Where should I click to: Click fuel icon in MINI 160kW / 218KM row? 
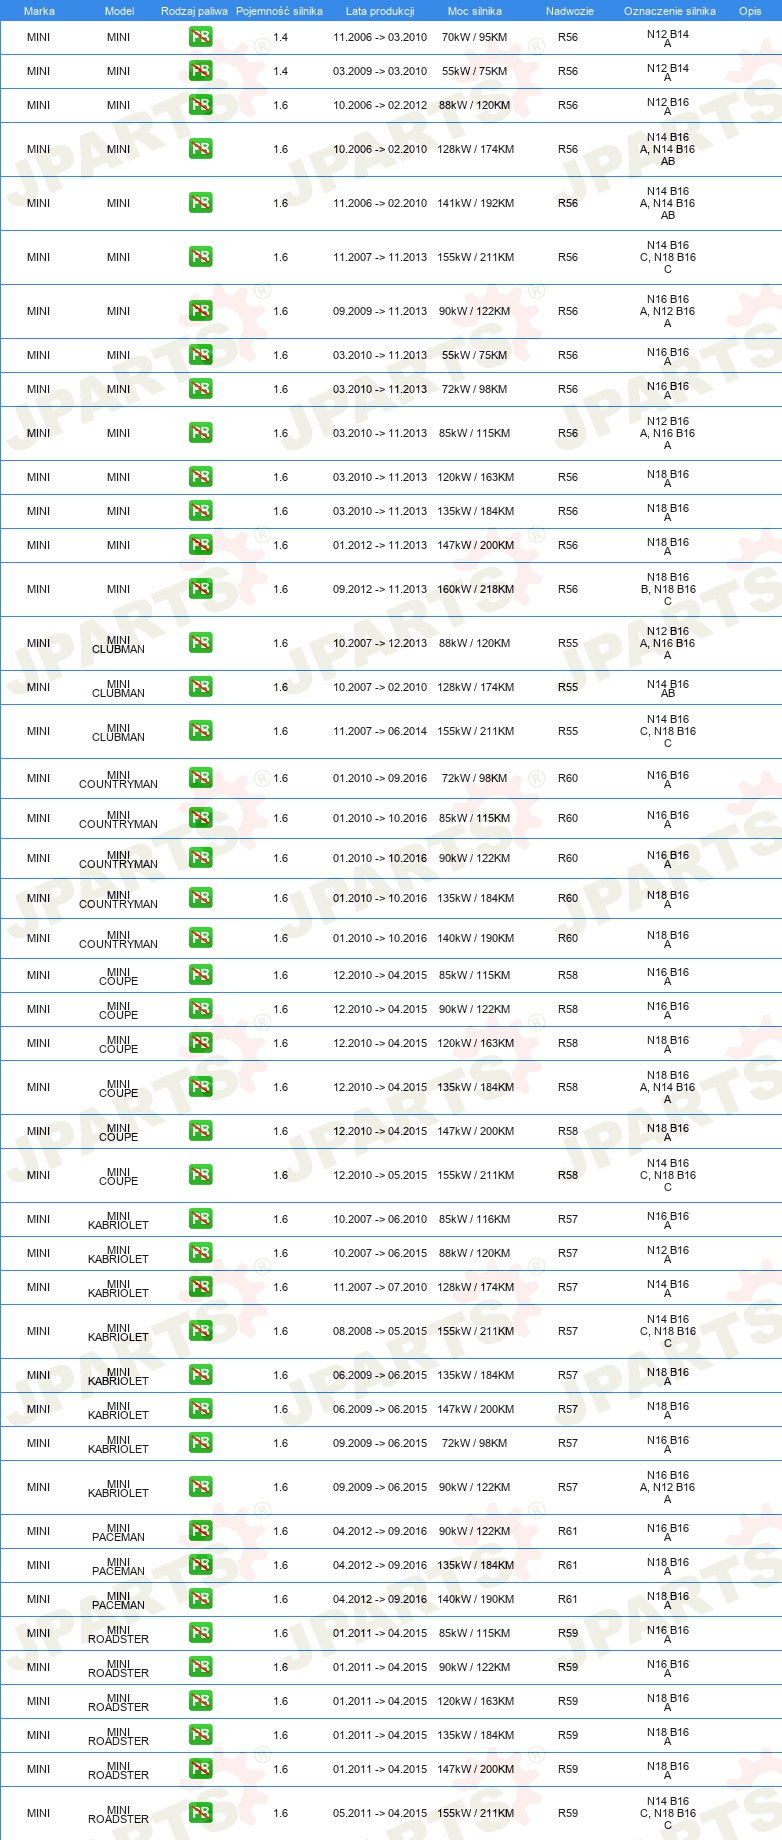(x=200, y=589)
